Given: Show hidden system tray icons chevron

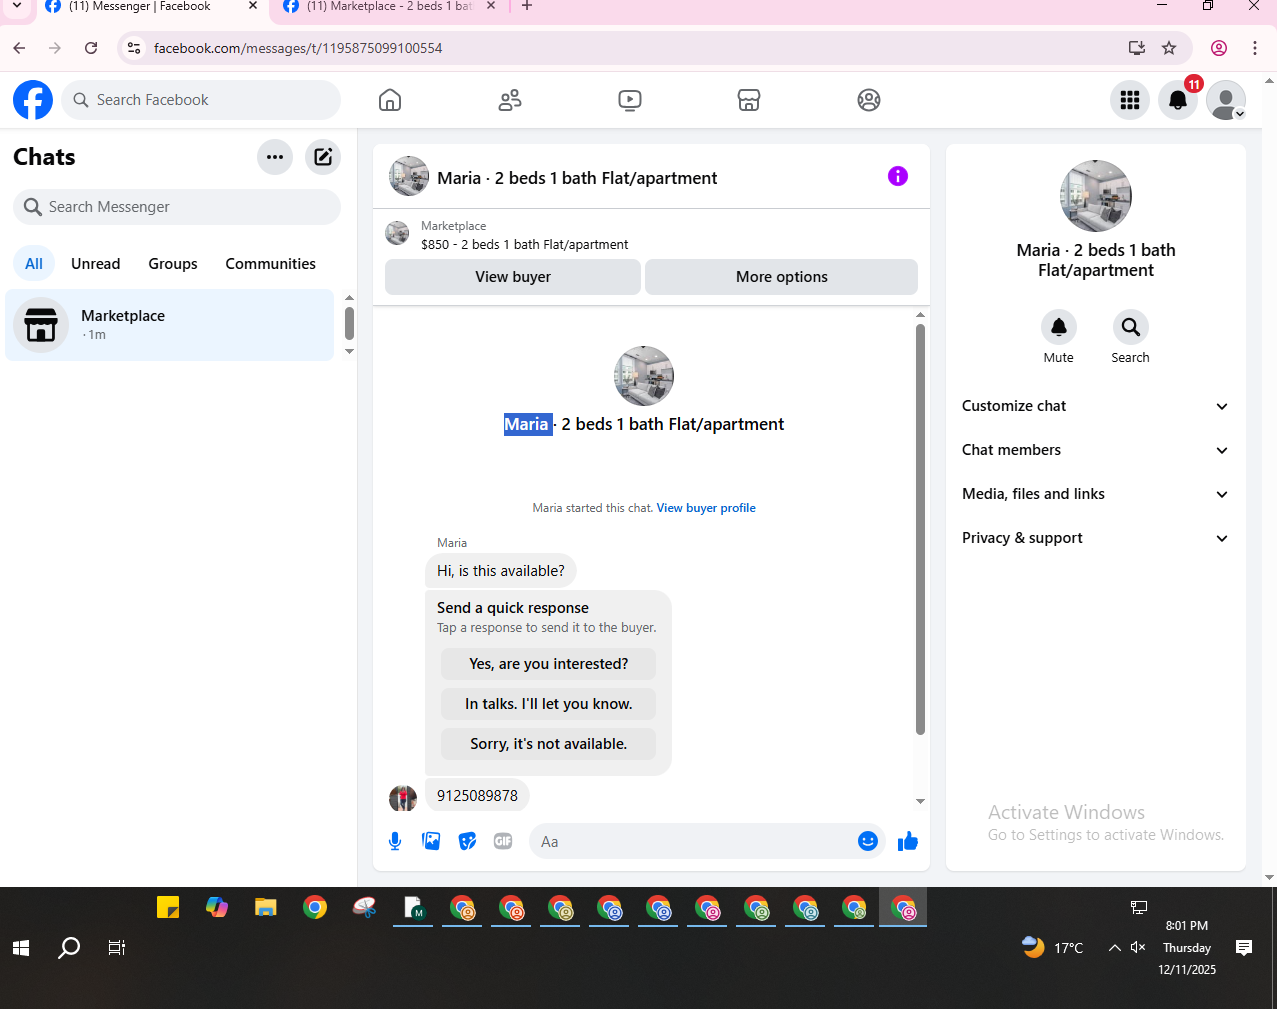Looking at the screenshot, I should pyautogui.click(x=1114, y=948).
